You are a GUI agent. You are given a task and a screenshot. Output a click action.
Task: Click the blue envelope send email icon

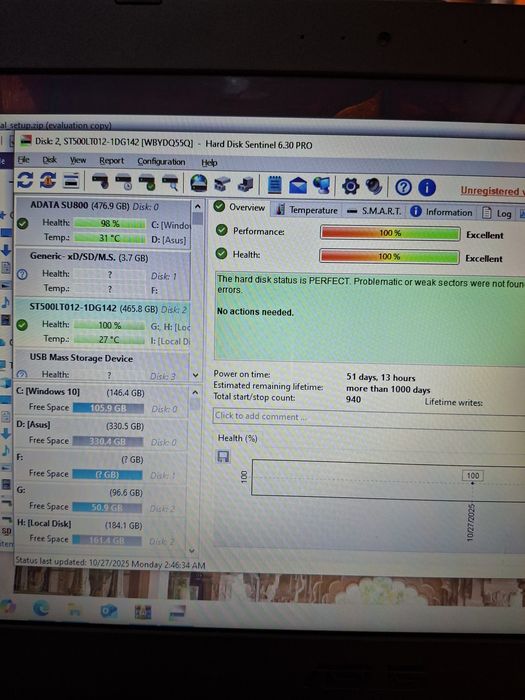(298, 185)
